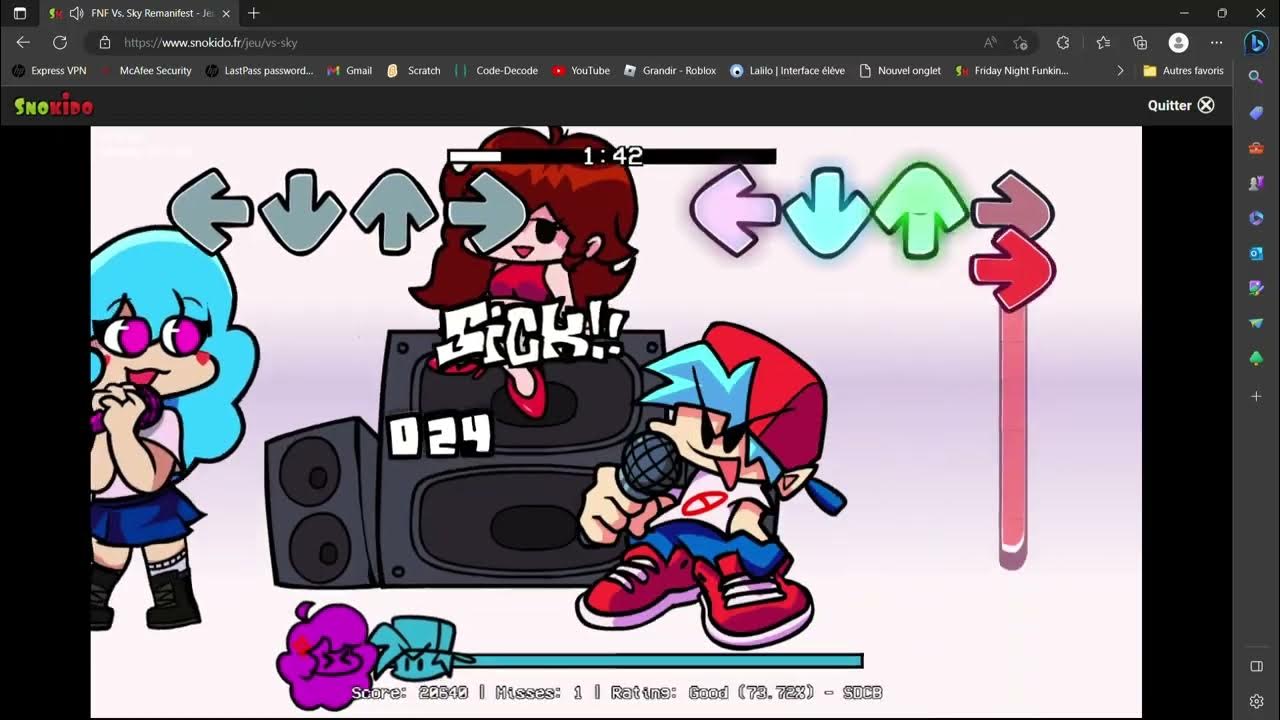
Task: Open the Grandir - Roblox bookmark
Action: pyautogui.click(x=670, y=70)
